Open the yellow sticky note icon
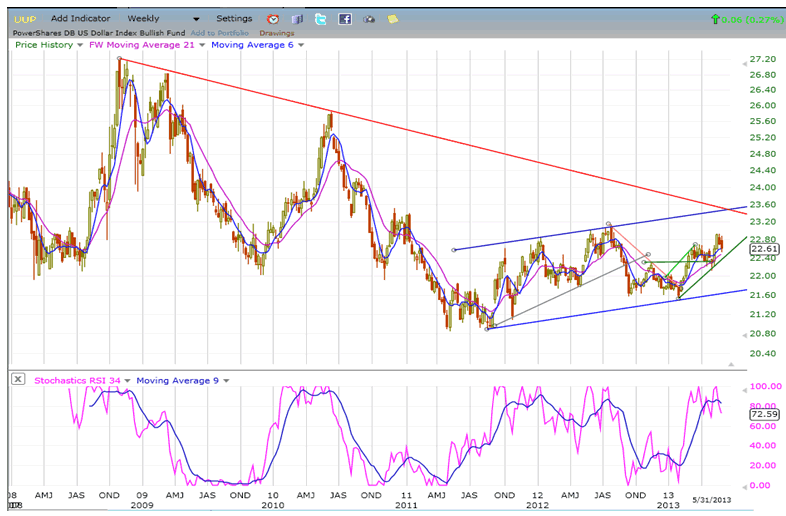The image size is (786, 516). pos(392,19)
